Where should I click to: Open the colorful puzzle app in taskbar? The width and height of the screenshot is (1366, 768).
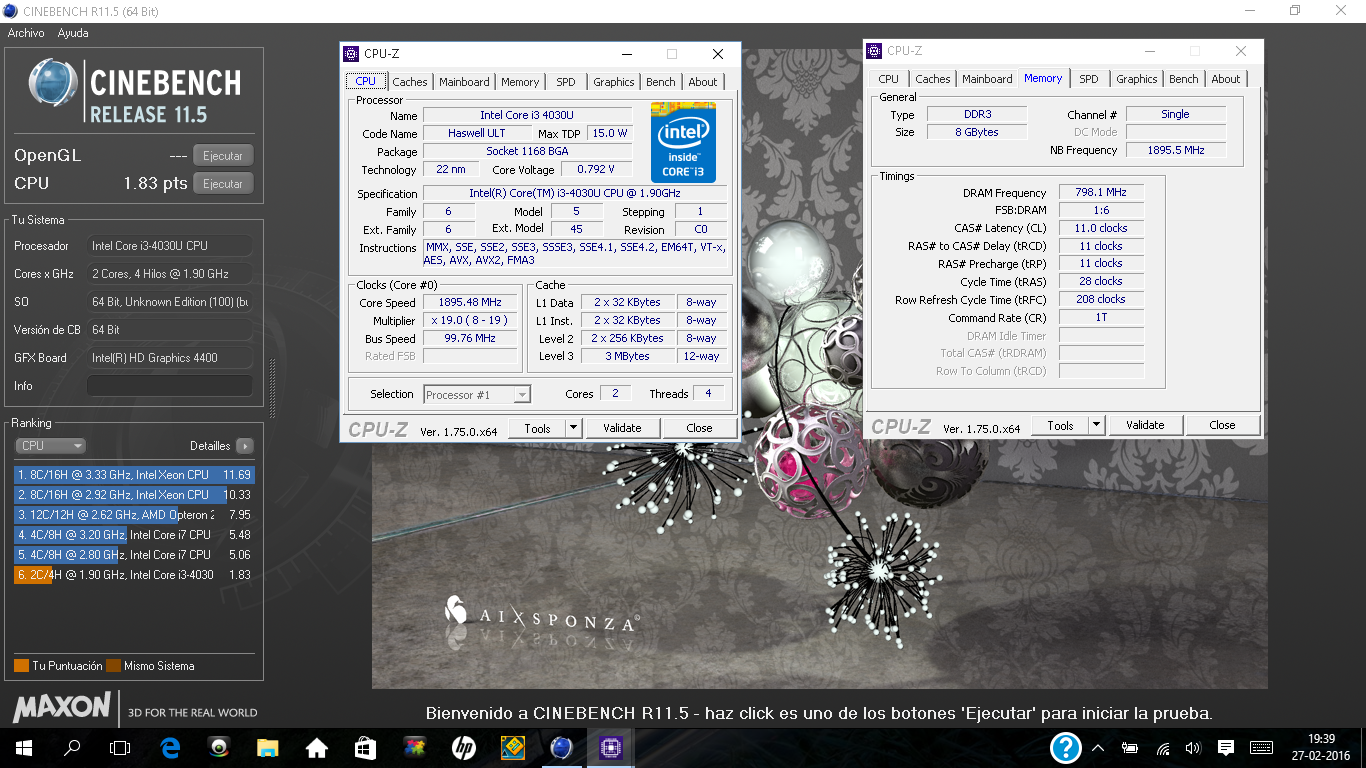[x=414, y=747]
